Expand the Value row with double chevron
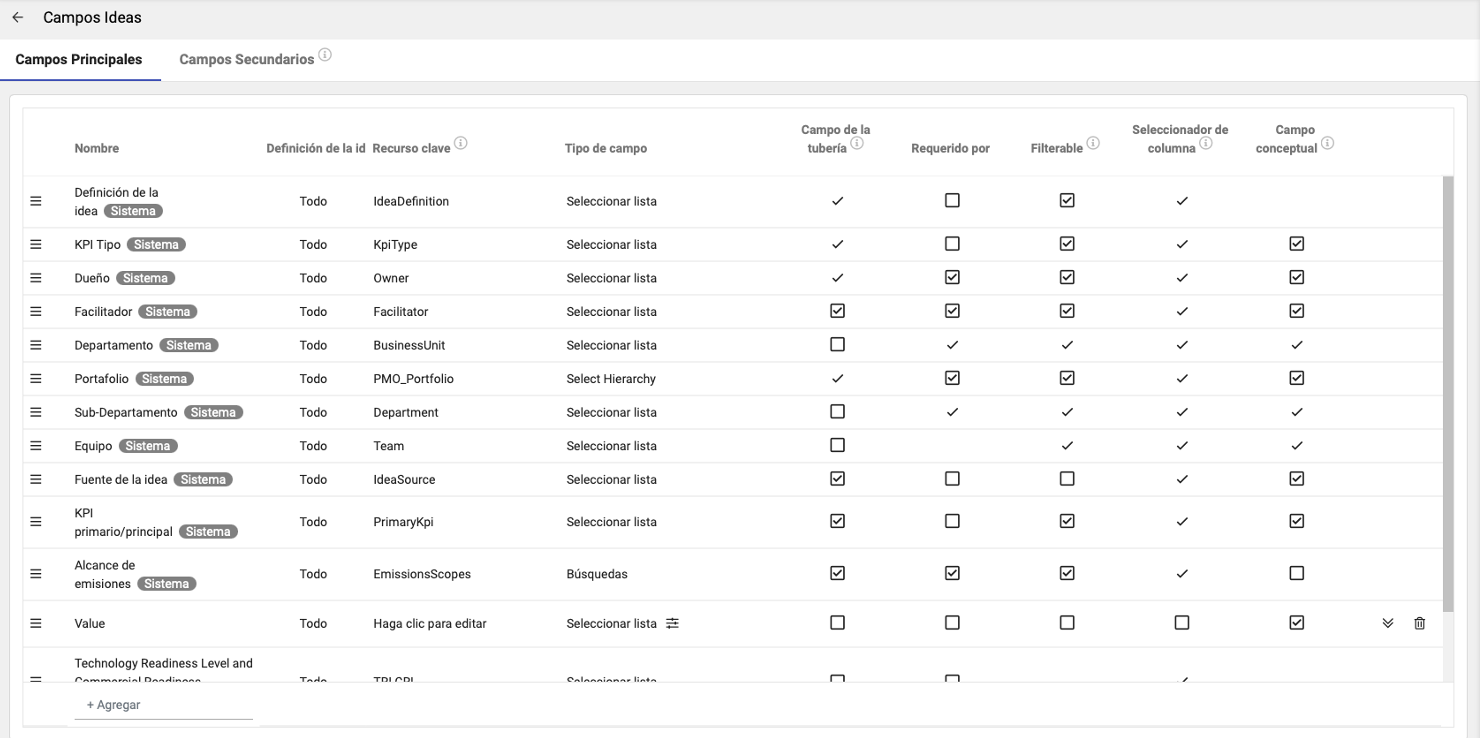The height and width of the screenshot is (738, 1480). (x=1388, y=623)
